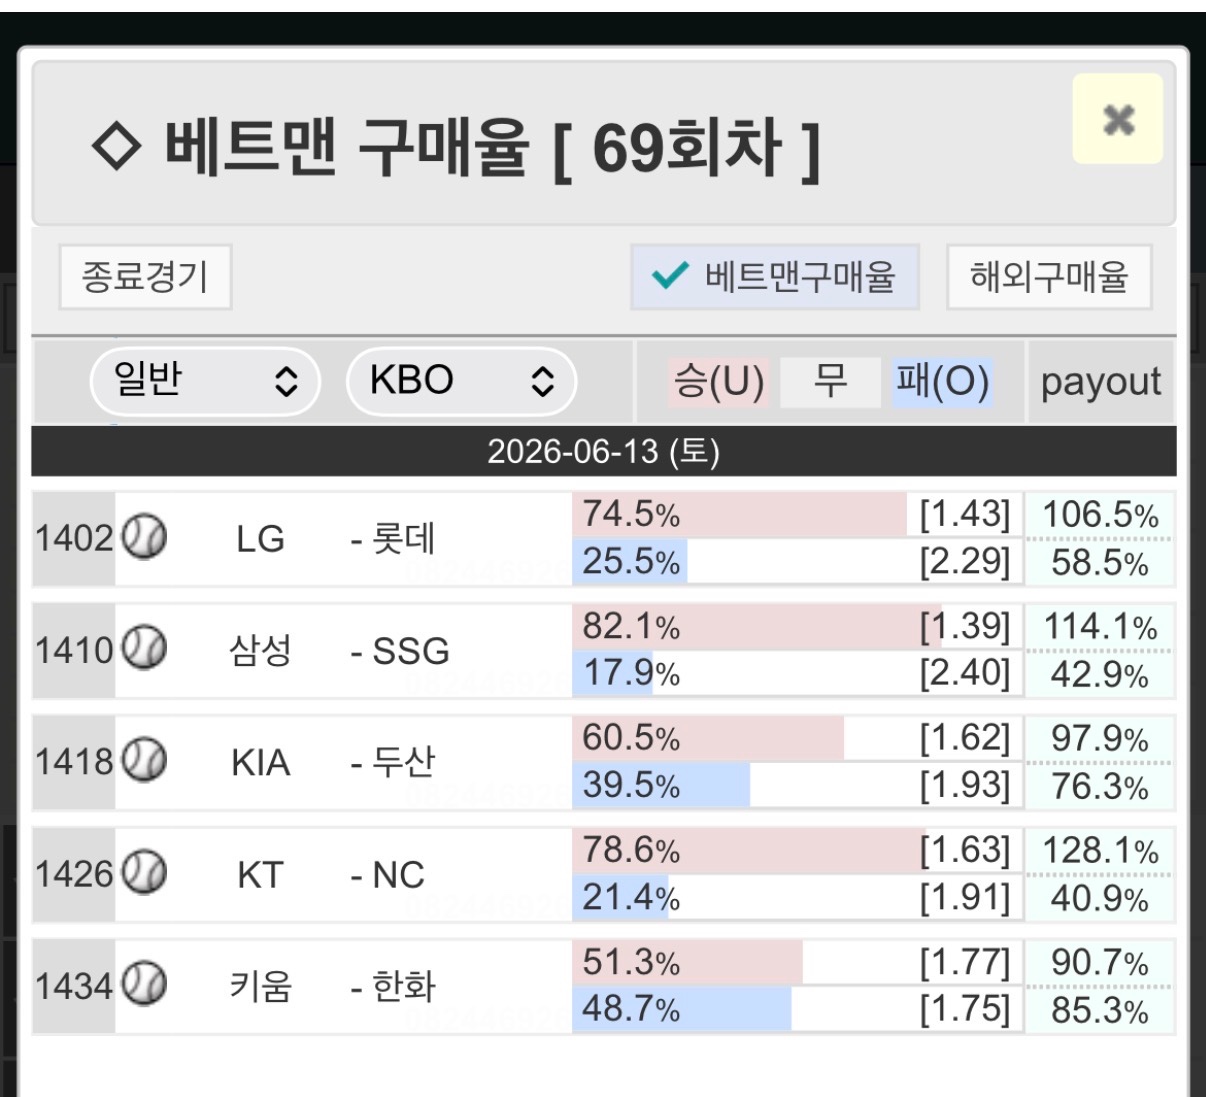1206x1097 pixels.
Task: Click the baseball icon for game 1418
Action: click(x=144, y=762)
